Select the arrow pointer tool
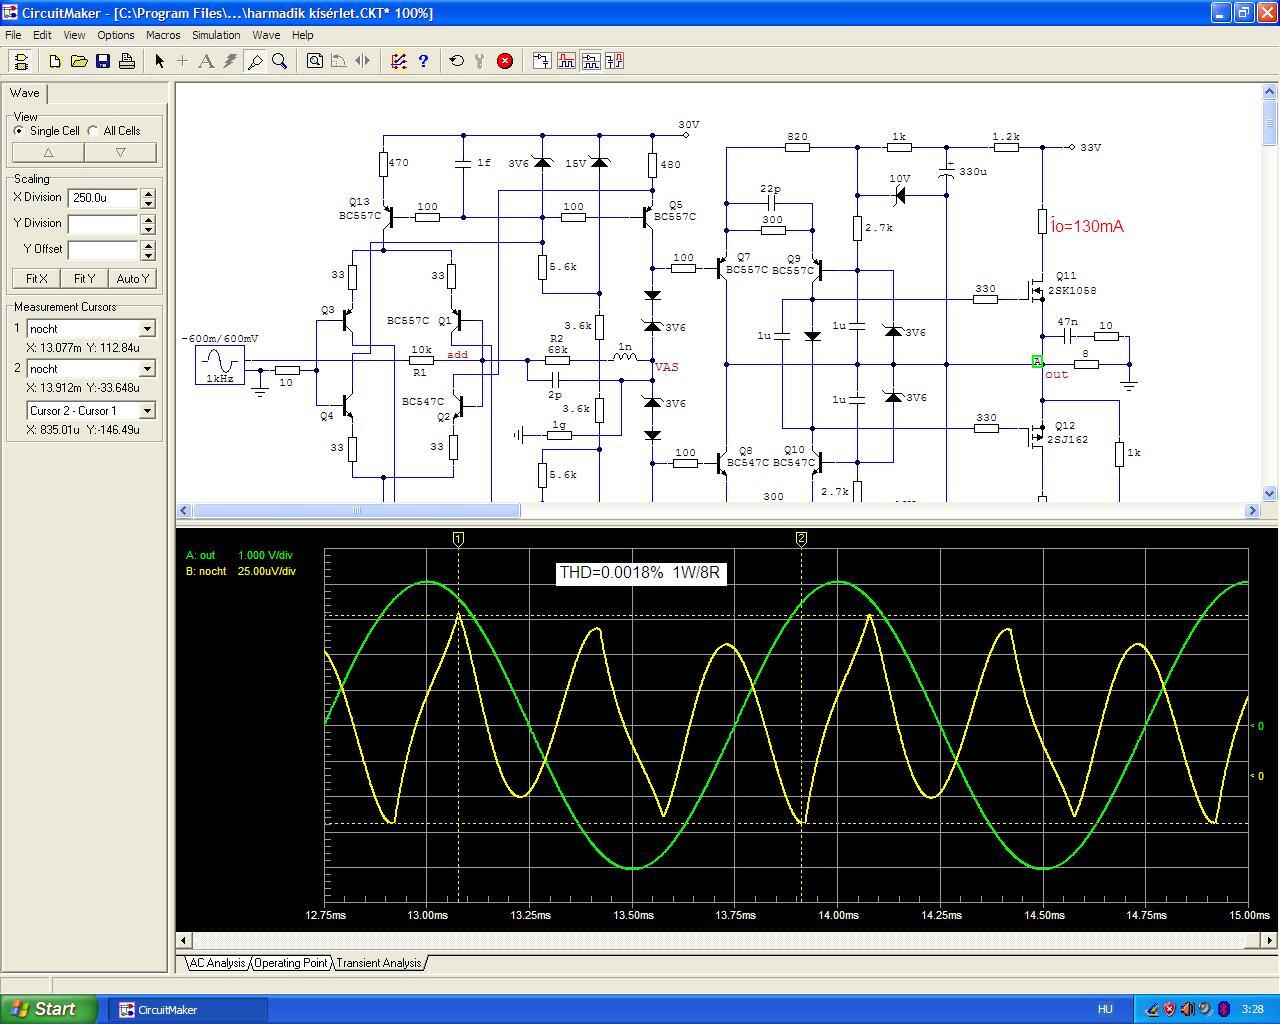The height and width of the screenshot is (1024, 1280). point(159,61)
